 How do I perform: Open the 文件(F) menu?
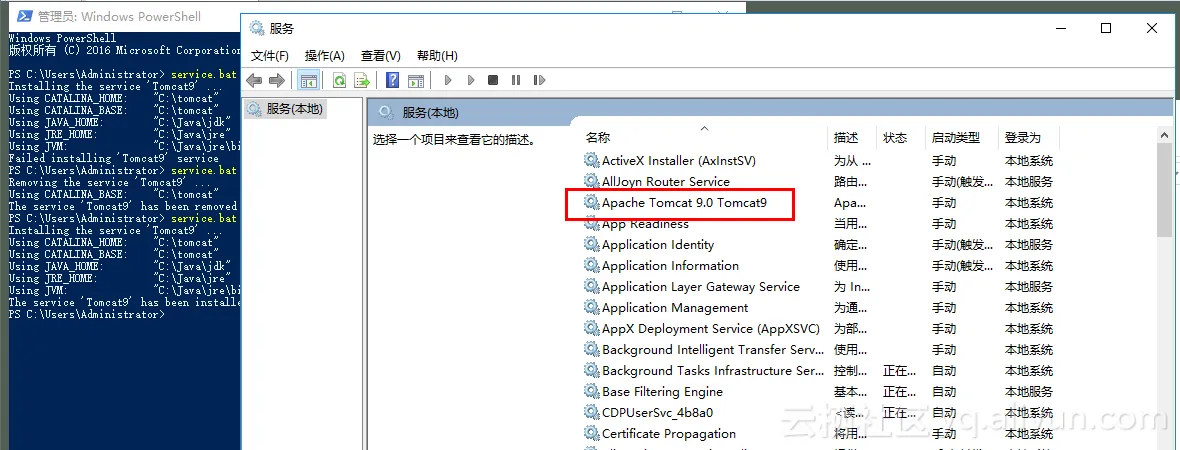pyautogui.click(x=269, y=56)
